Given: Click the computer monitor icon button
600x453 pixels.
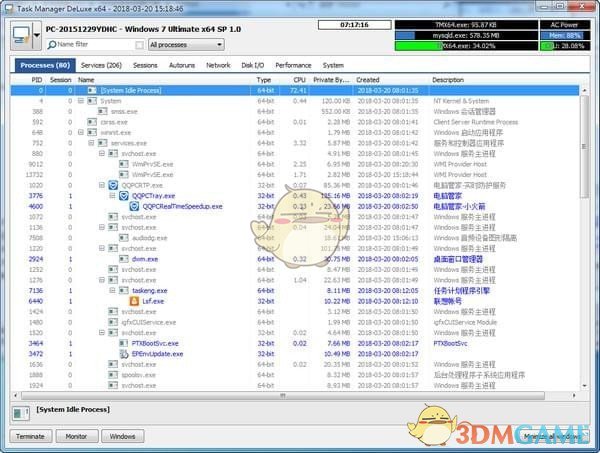Looking at the screenshot, I should click(x=21, y=36).
